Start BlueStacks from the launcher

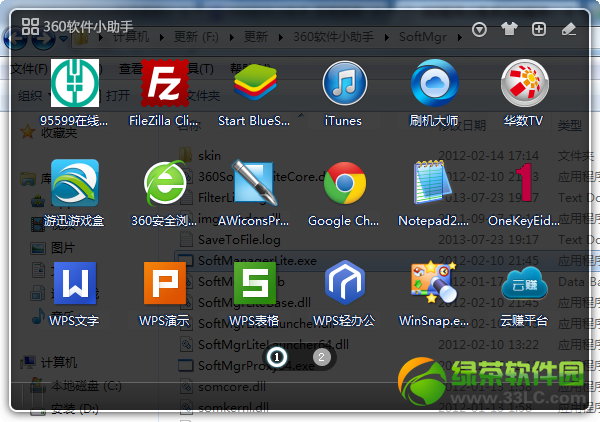(255, 82)
